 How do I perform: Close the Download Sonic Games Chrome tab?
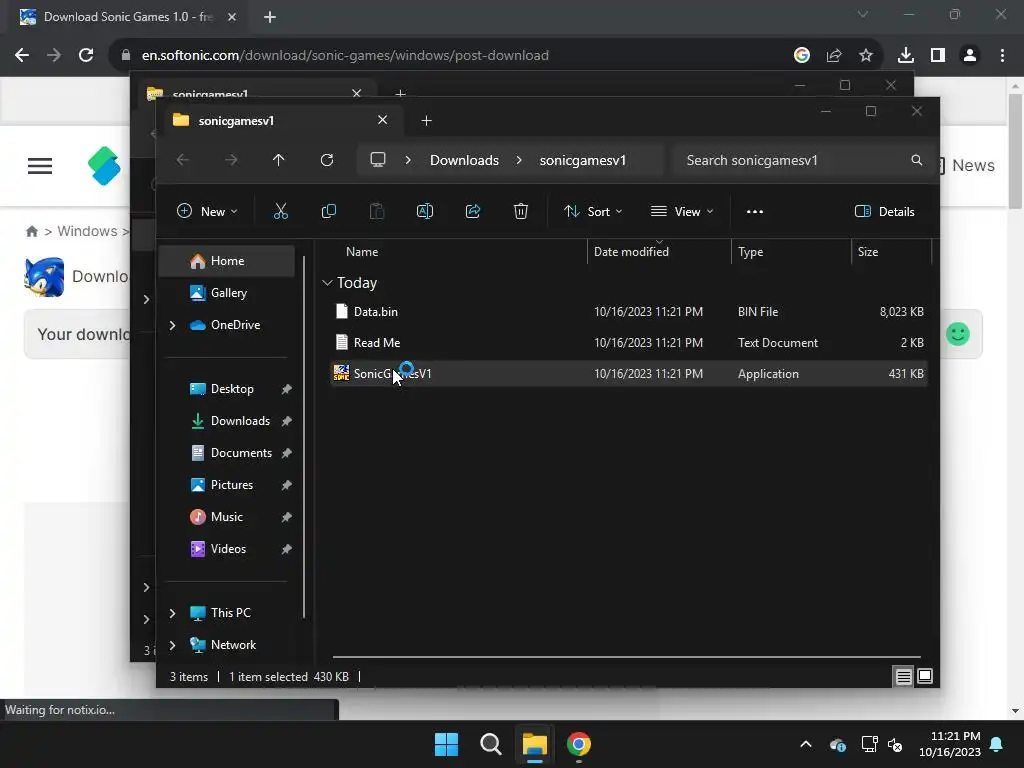pyautogui.click(x=232, y=17)
